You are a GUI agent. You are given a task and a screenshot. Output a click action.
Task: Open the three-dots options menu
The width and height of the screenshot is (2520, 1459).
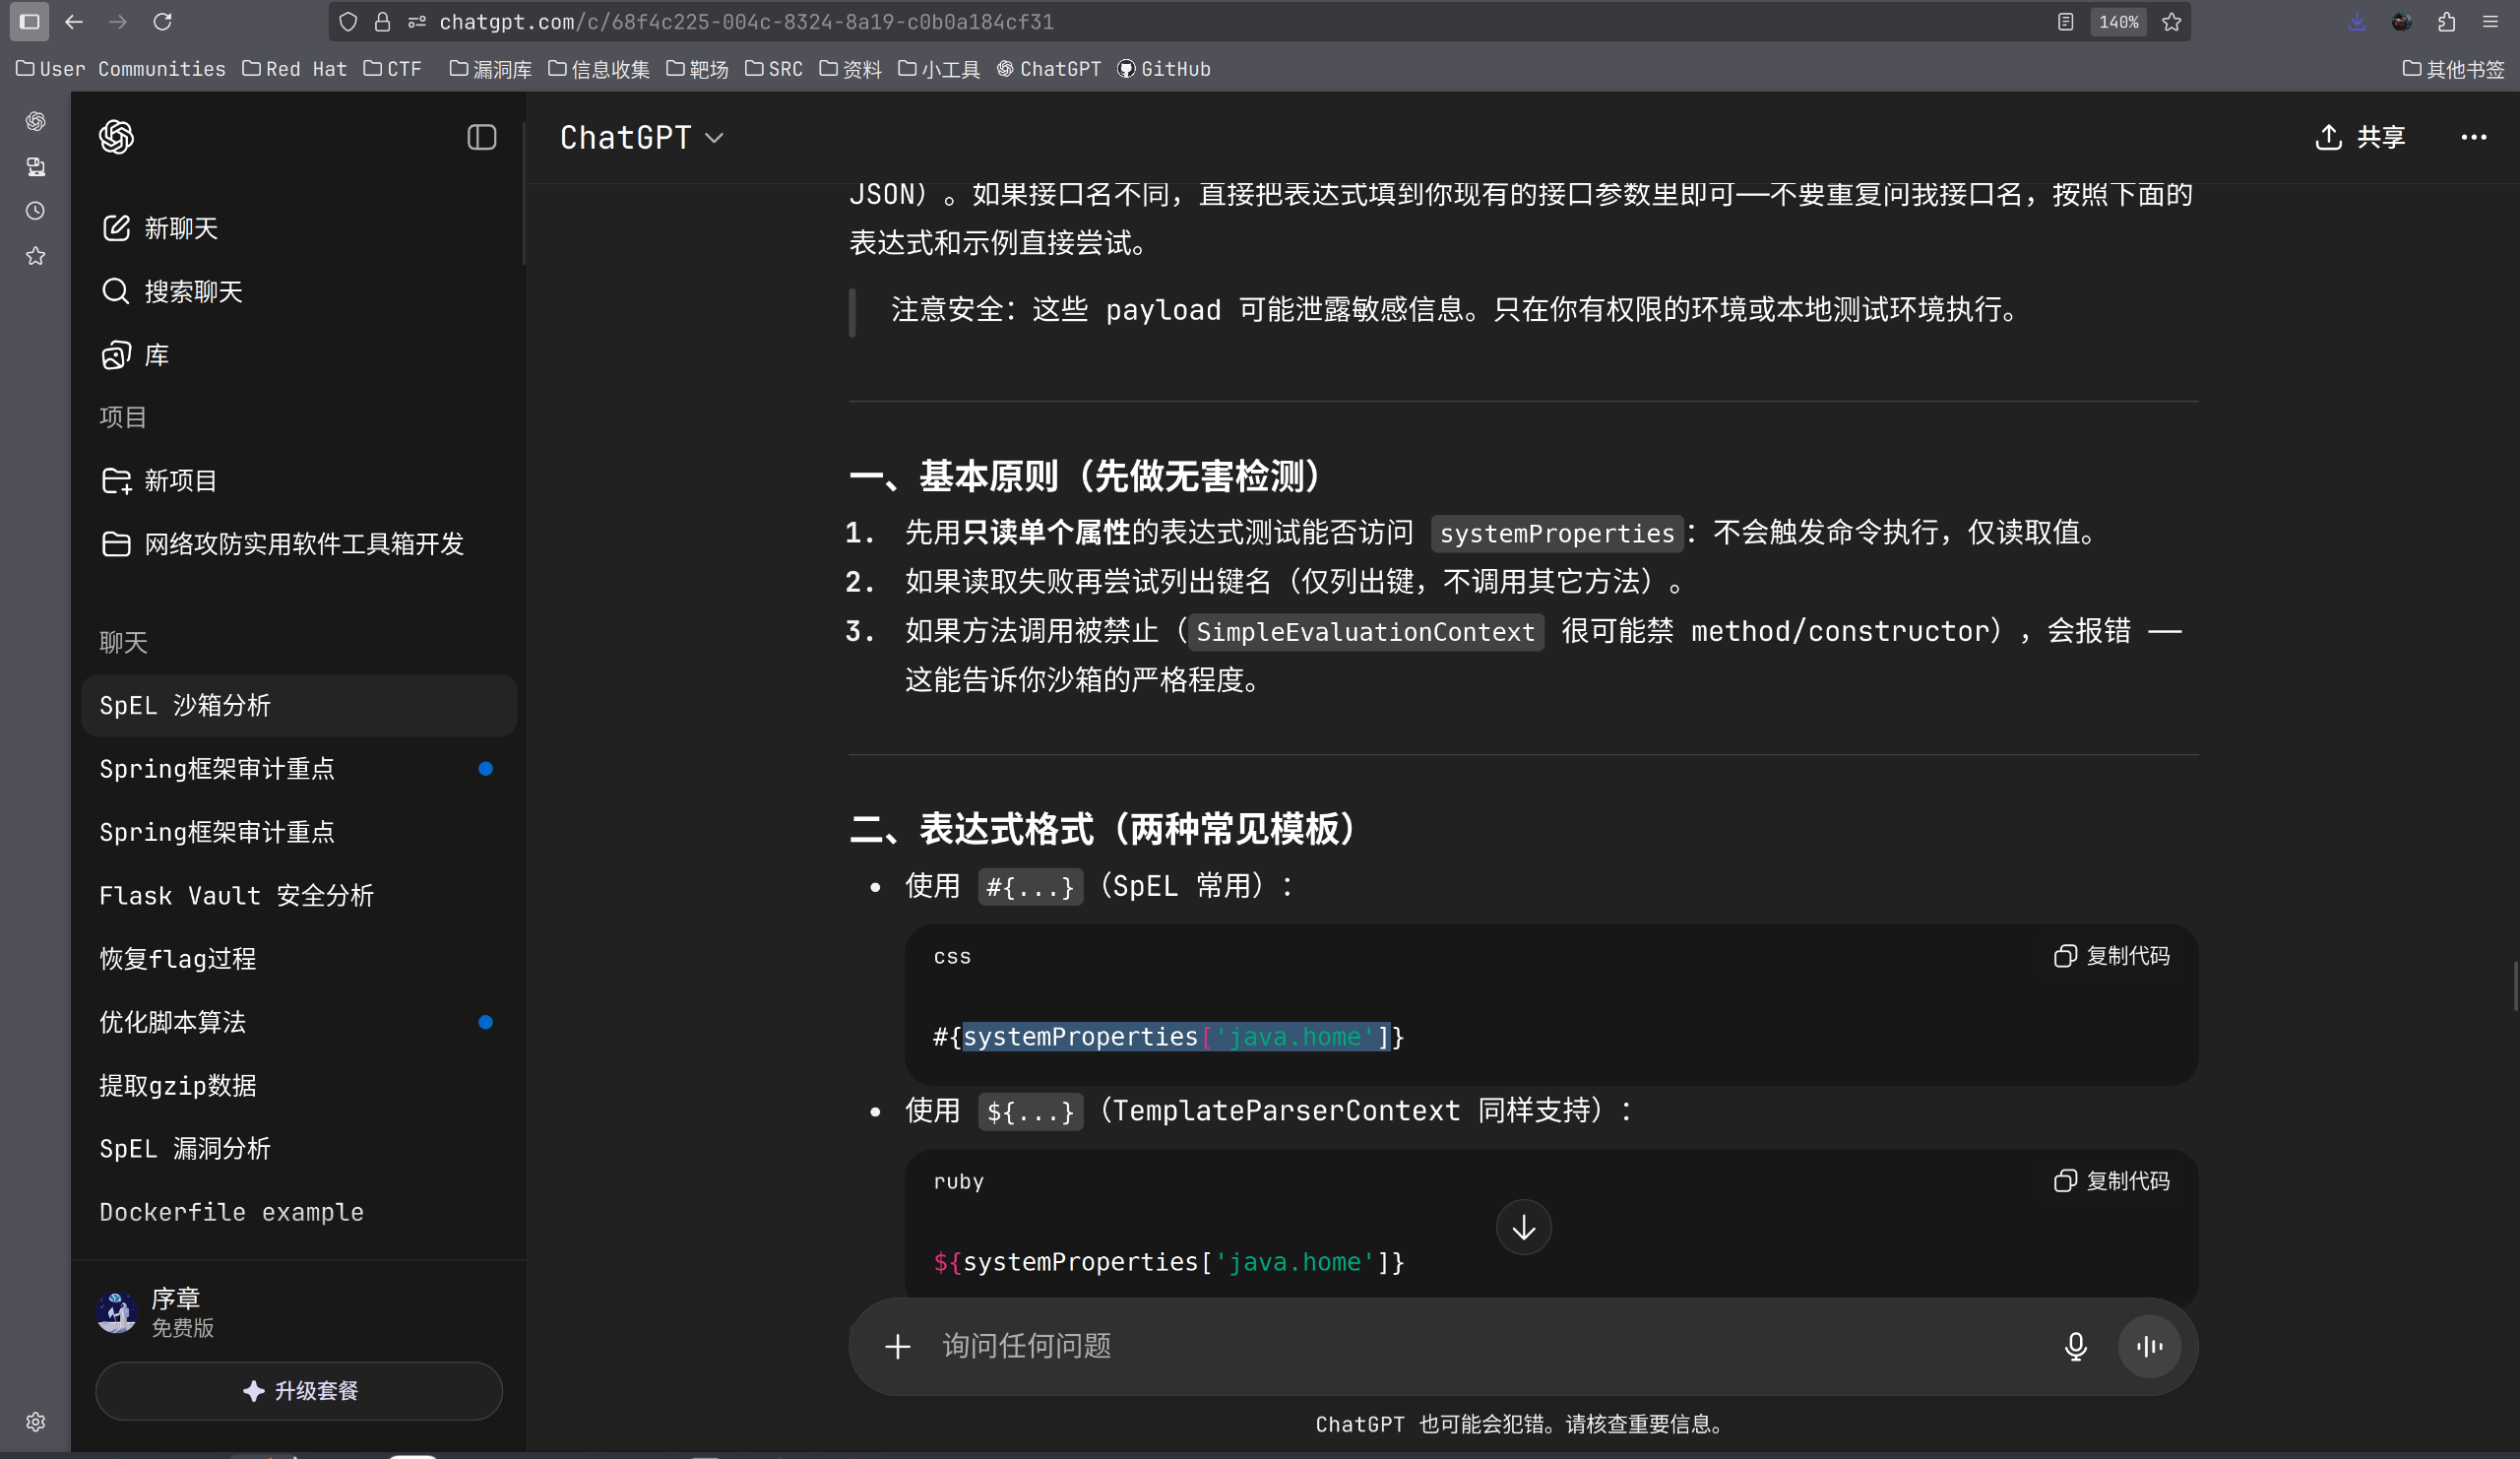point(2473,137)
